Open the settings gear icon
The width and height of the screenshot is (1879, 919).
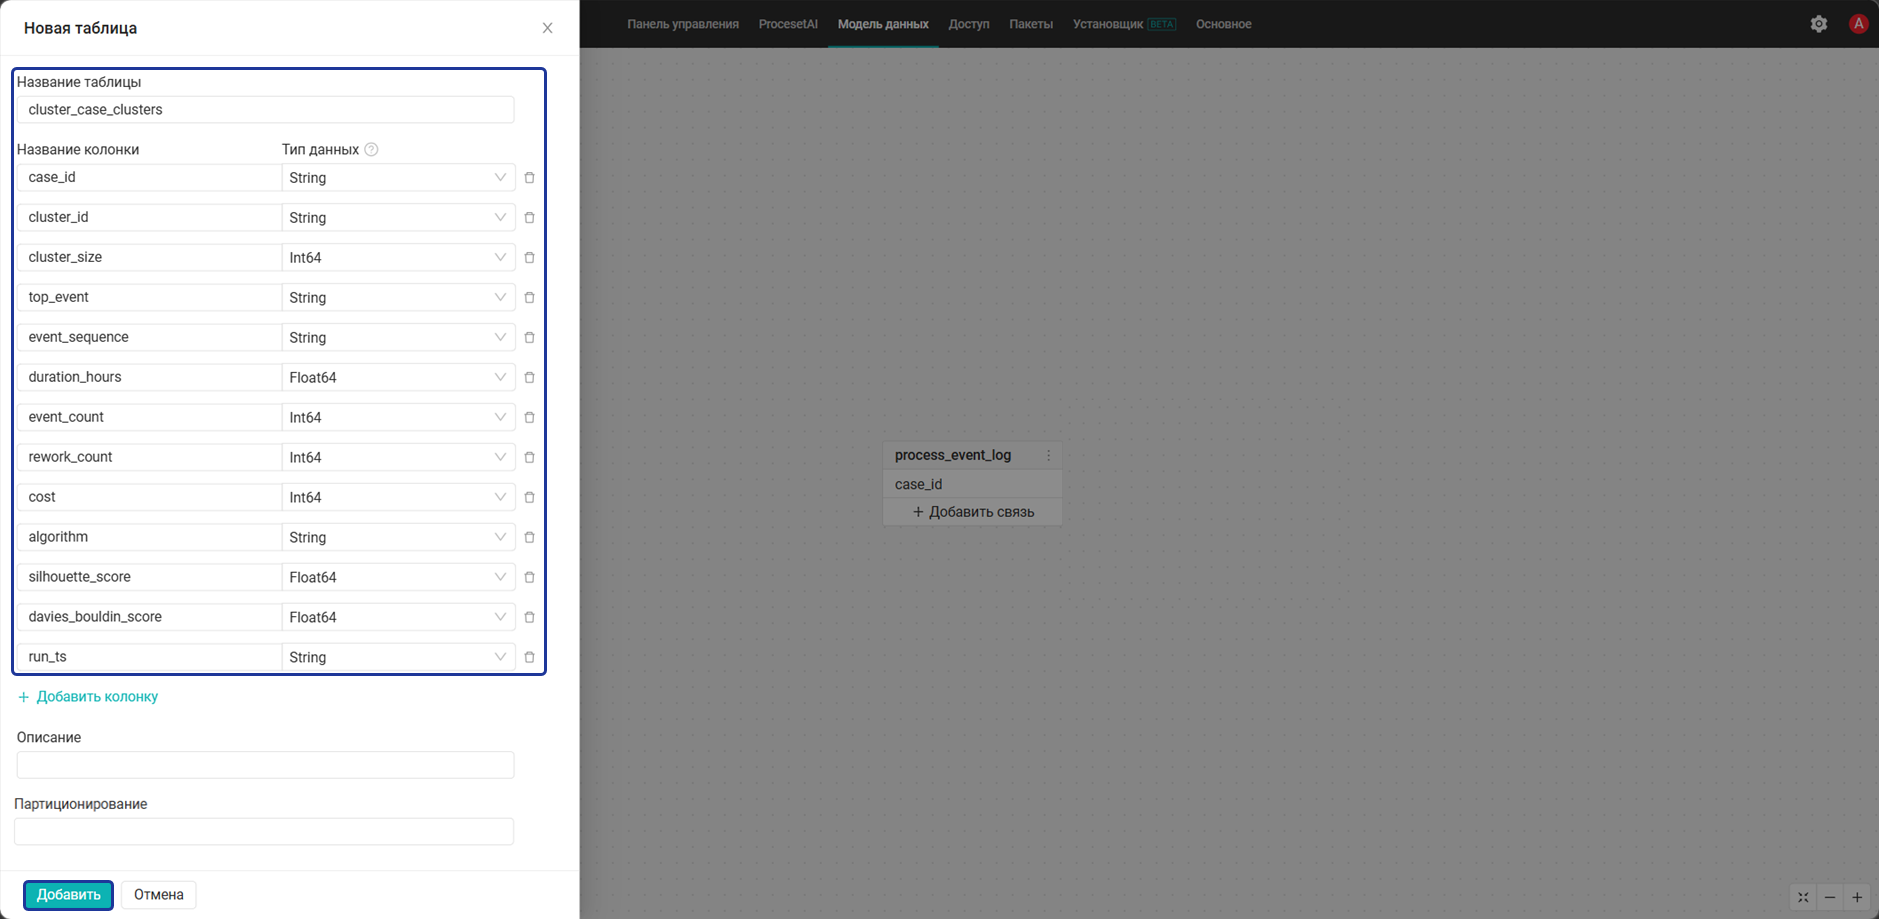click(1819, 24)
